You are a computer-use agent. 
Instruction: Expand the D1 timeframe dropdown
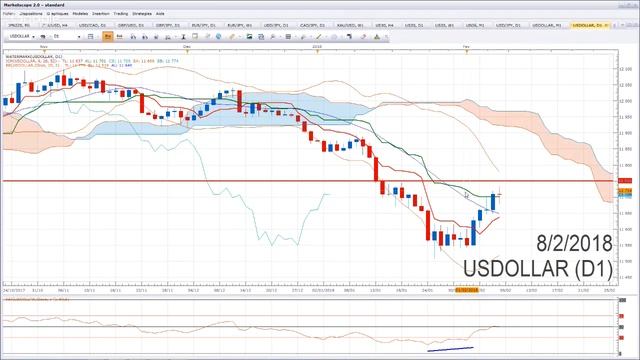(x=79, y=37)
